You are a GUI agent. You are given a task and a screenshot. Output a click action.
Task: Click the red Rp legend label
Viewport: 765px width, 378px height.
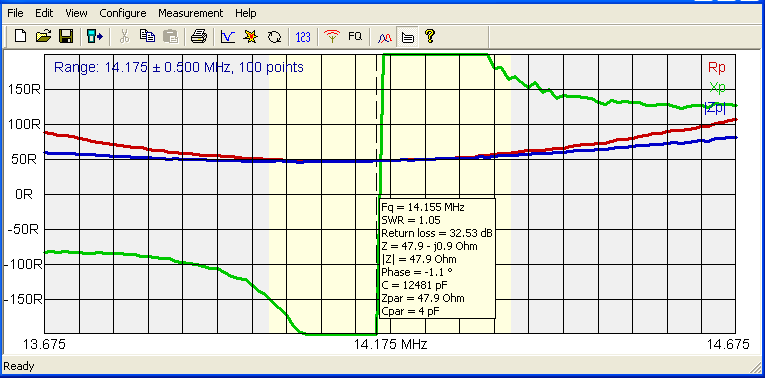pos(716,67)
